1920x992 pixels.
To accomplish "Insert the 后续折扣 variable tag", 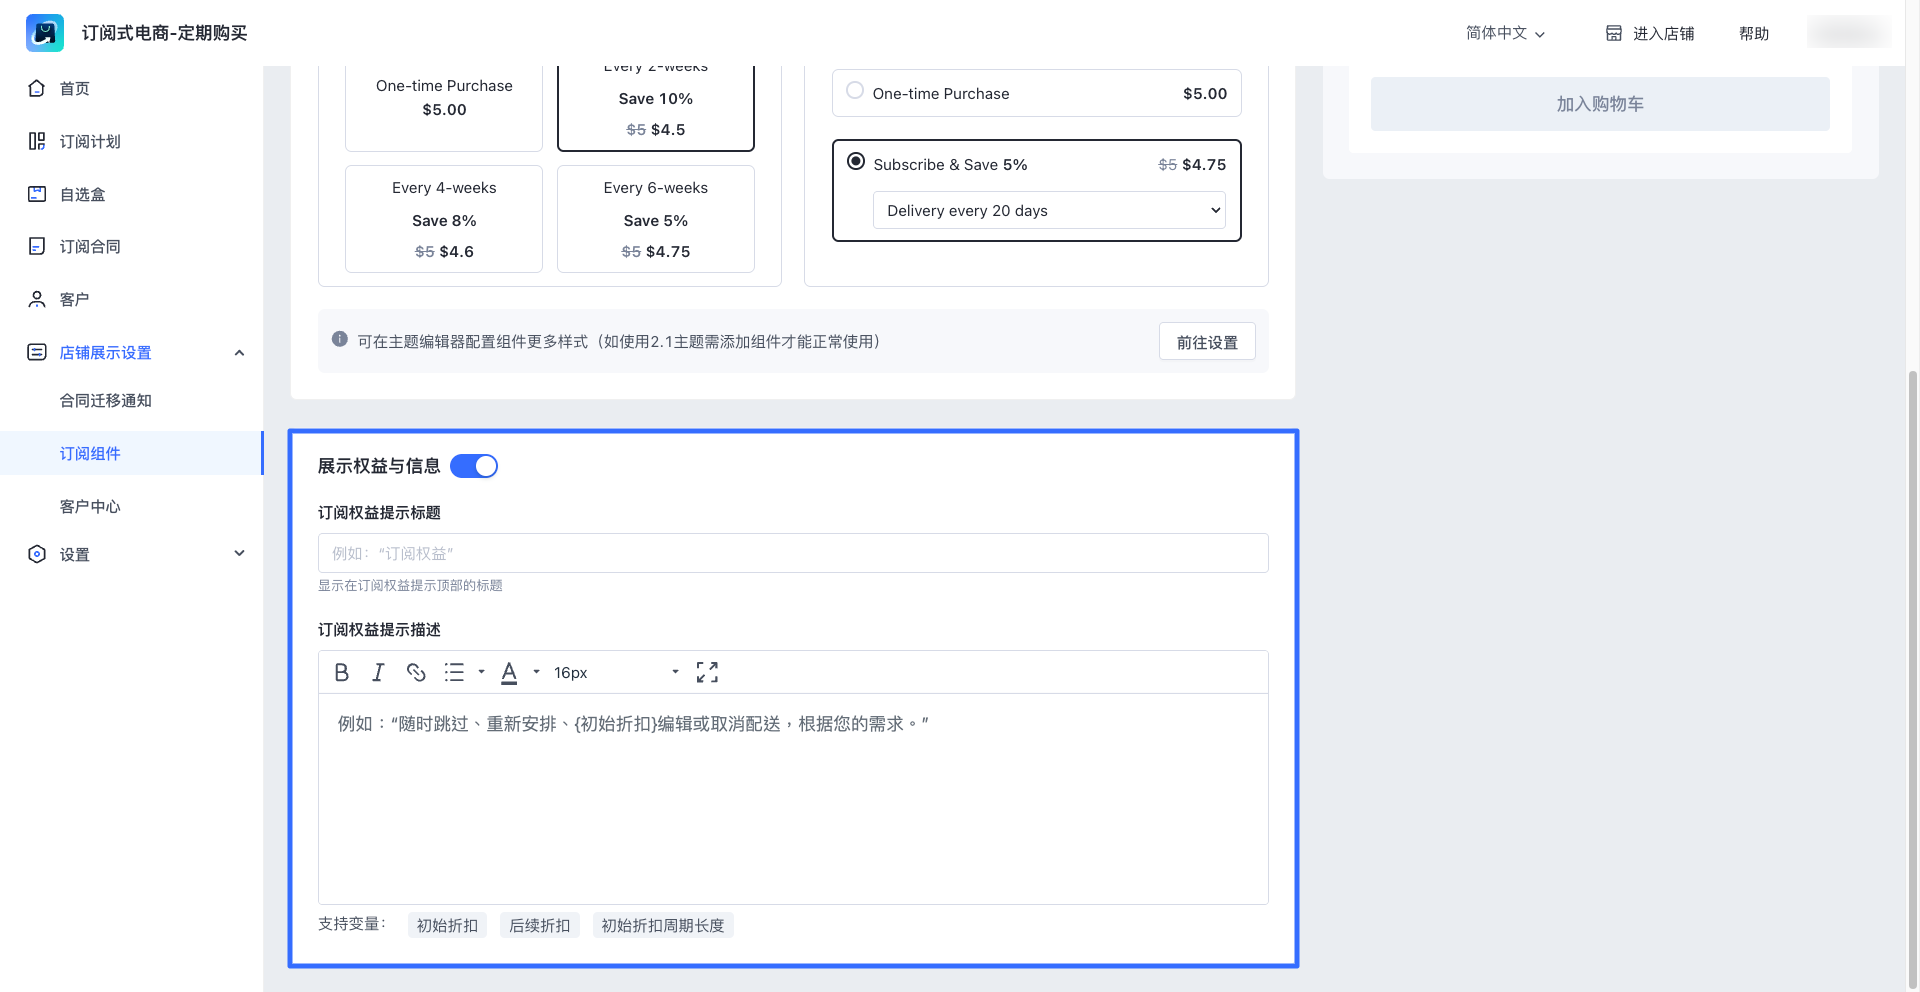I will [540, 926].
